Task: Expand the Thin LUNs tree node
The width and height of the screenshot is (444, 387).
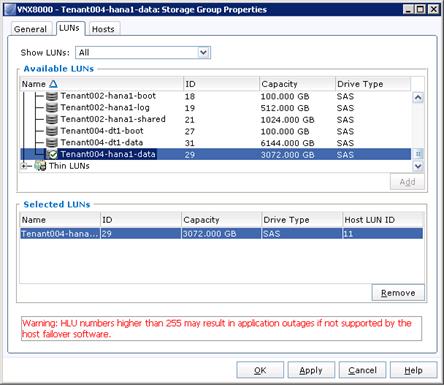Action: point(24,166)
